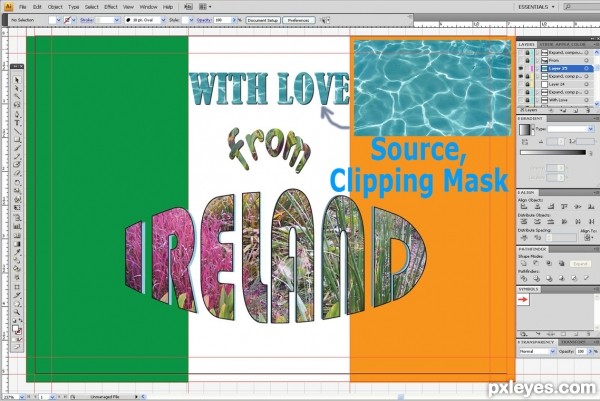Click the Trim pathfinder icon
This screenshot has width=600, height=401.
(x=536, y=278)
